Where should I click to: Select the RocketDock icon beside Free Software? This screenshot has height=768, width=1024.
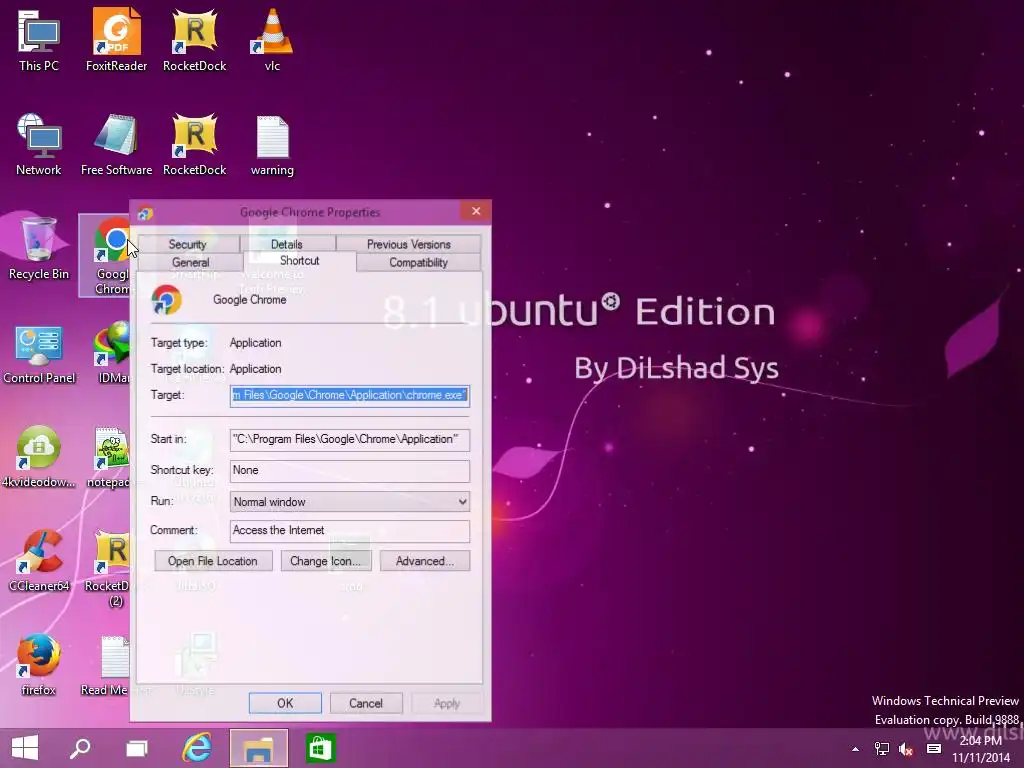click(x=195, y=144)
